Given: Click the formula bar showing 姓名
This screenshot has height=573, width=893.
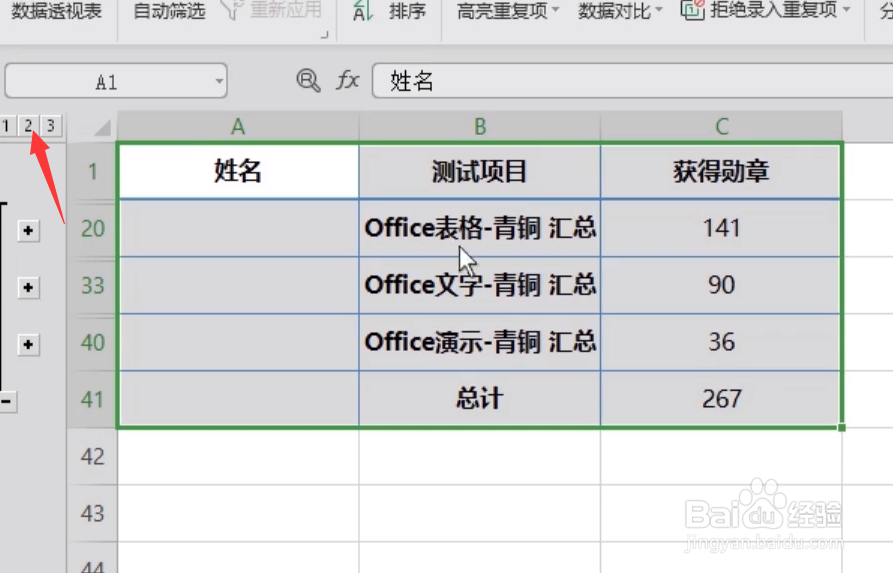Looking at the screenshot, I should (x=632, y=81).
